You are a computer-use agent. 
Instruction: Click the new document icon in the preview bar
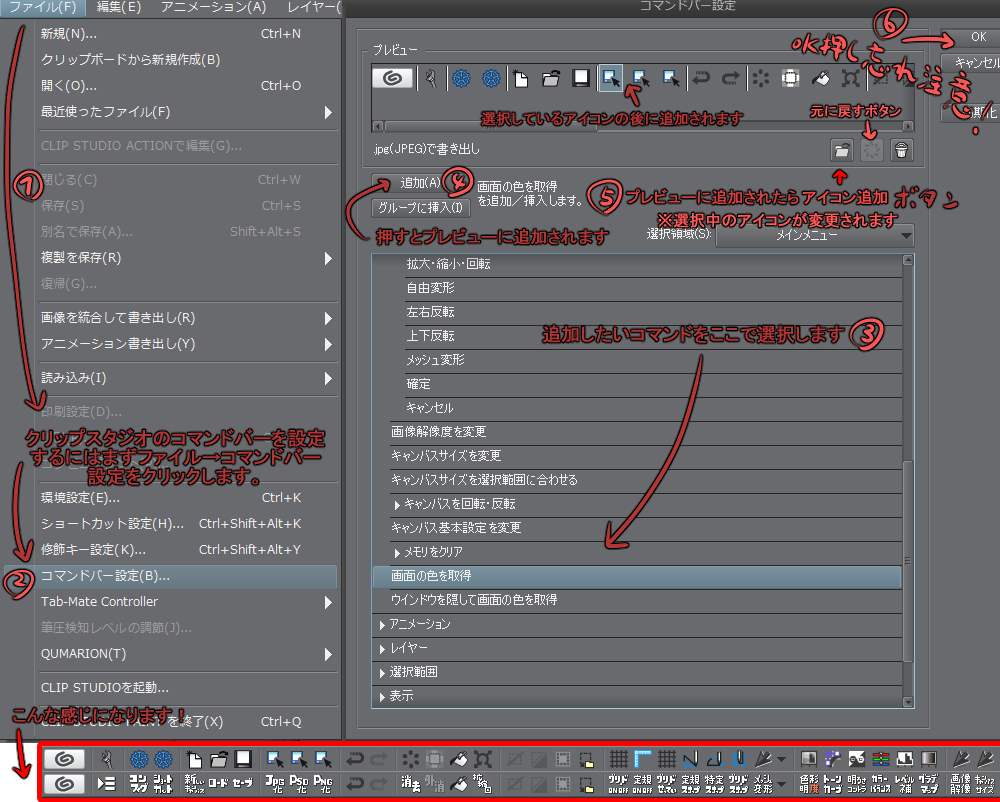click(x=521, y=78)
